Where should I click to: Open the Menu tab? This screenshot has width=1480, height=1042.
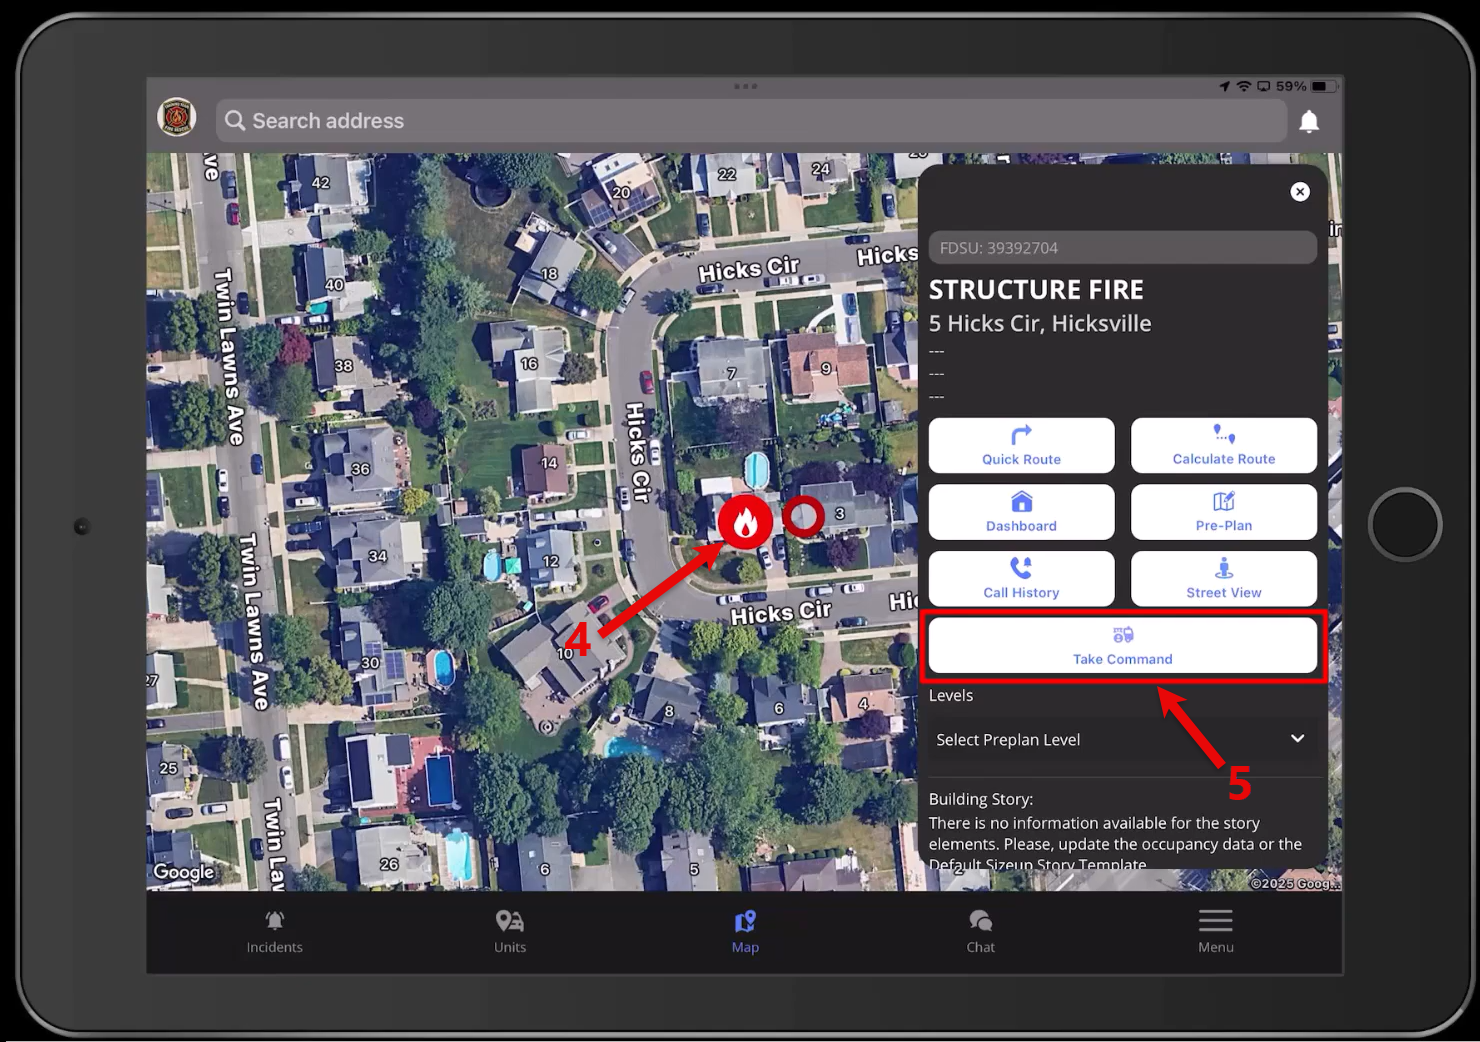[x=1216, y=932]
